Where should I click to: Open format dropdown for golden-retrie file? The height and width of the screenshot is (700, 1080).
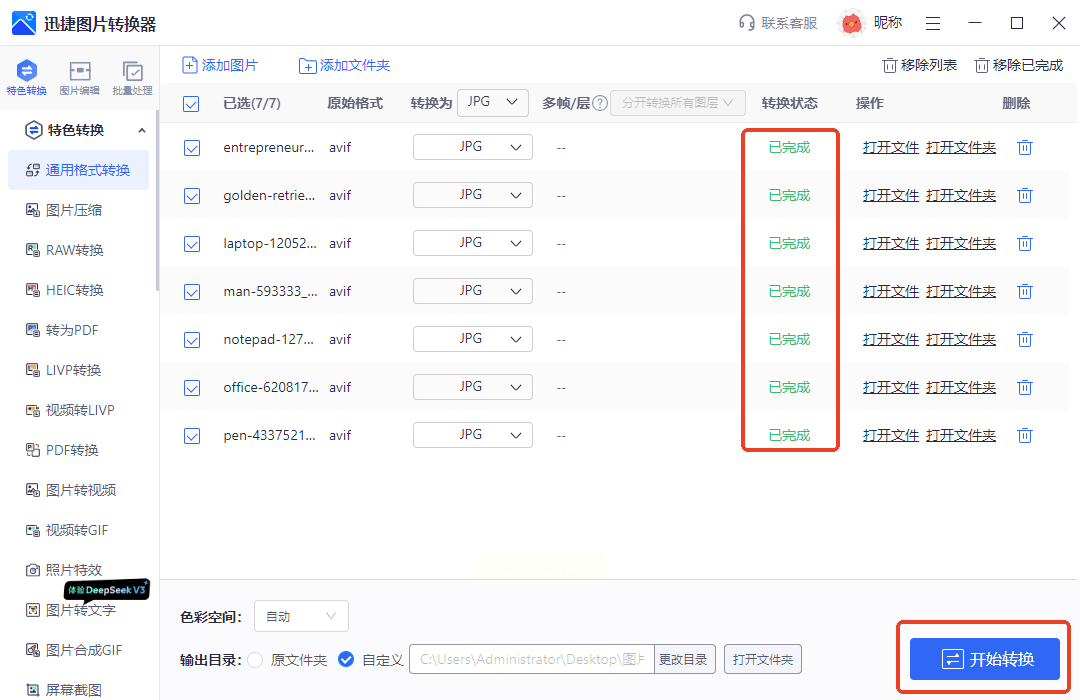[472, 195]
